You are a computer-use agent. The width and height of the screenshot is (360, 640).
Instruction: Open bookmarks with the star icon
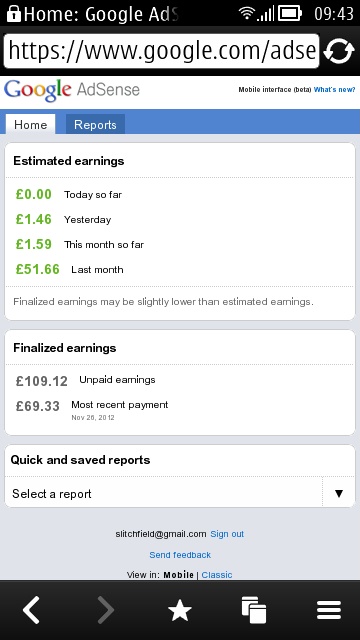point(180,611)
